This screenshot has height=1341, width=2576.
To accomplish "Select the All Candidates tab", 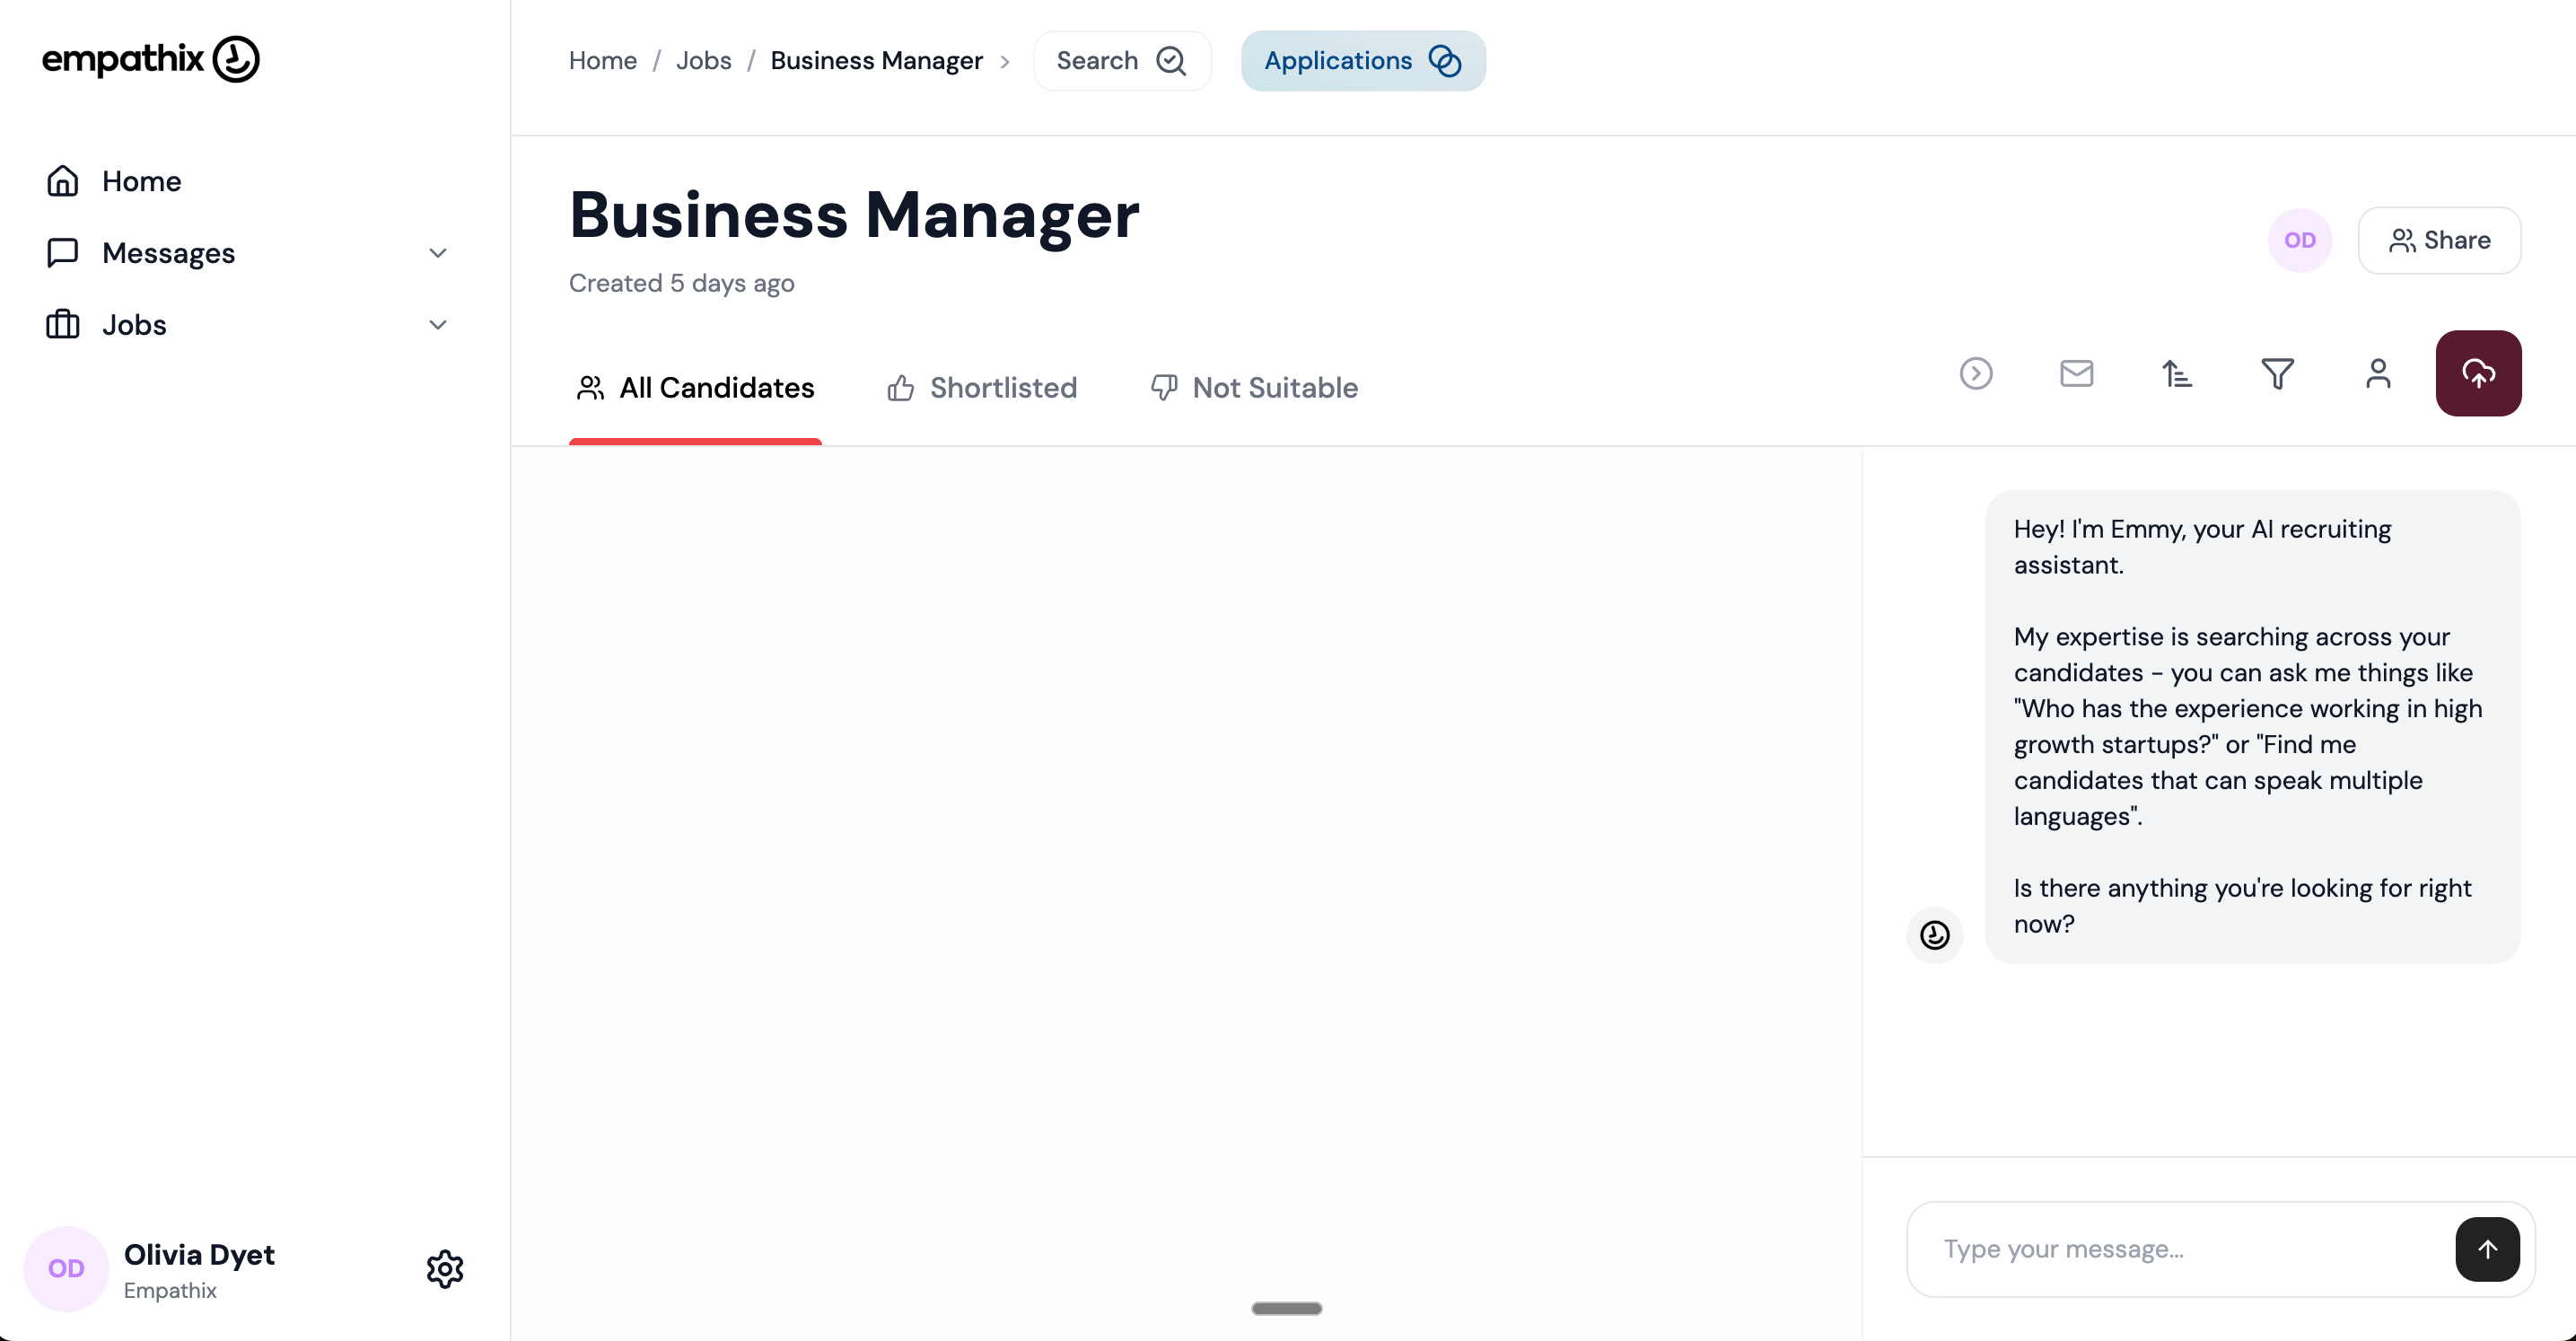I will click(695, 388).
